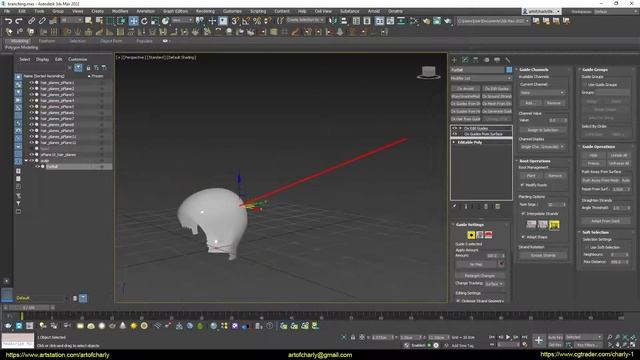
Task: Click the ViewCube in the viewport
Action: click(429, 72)
